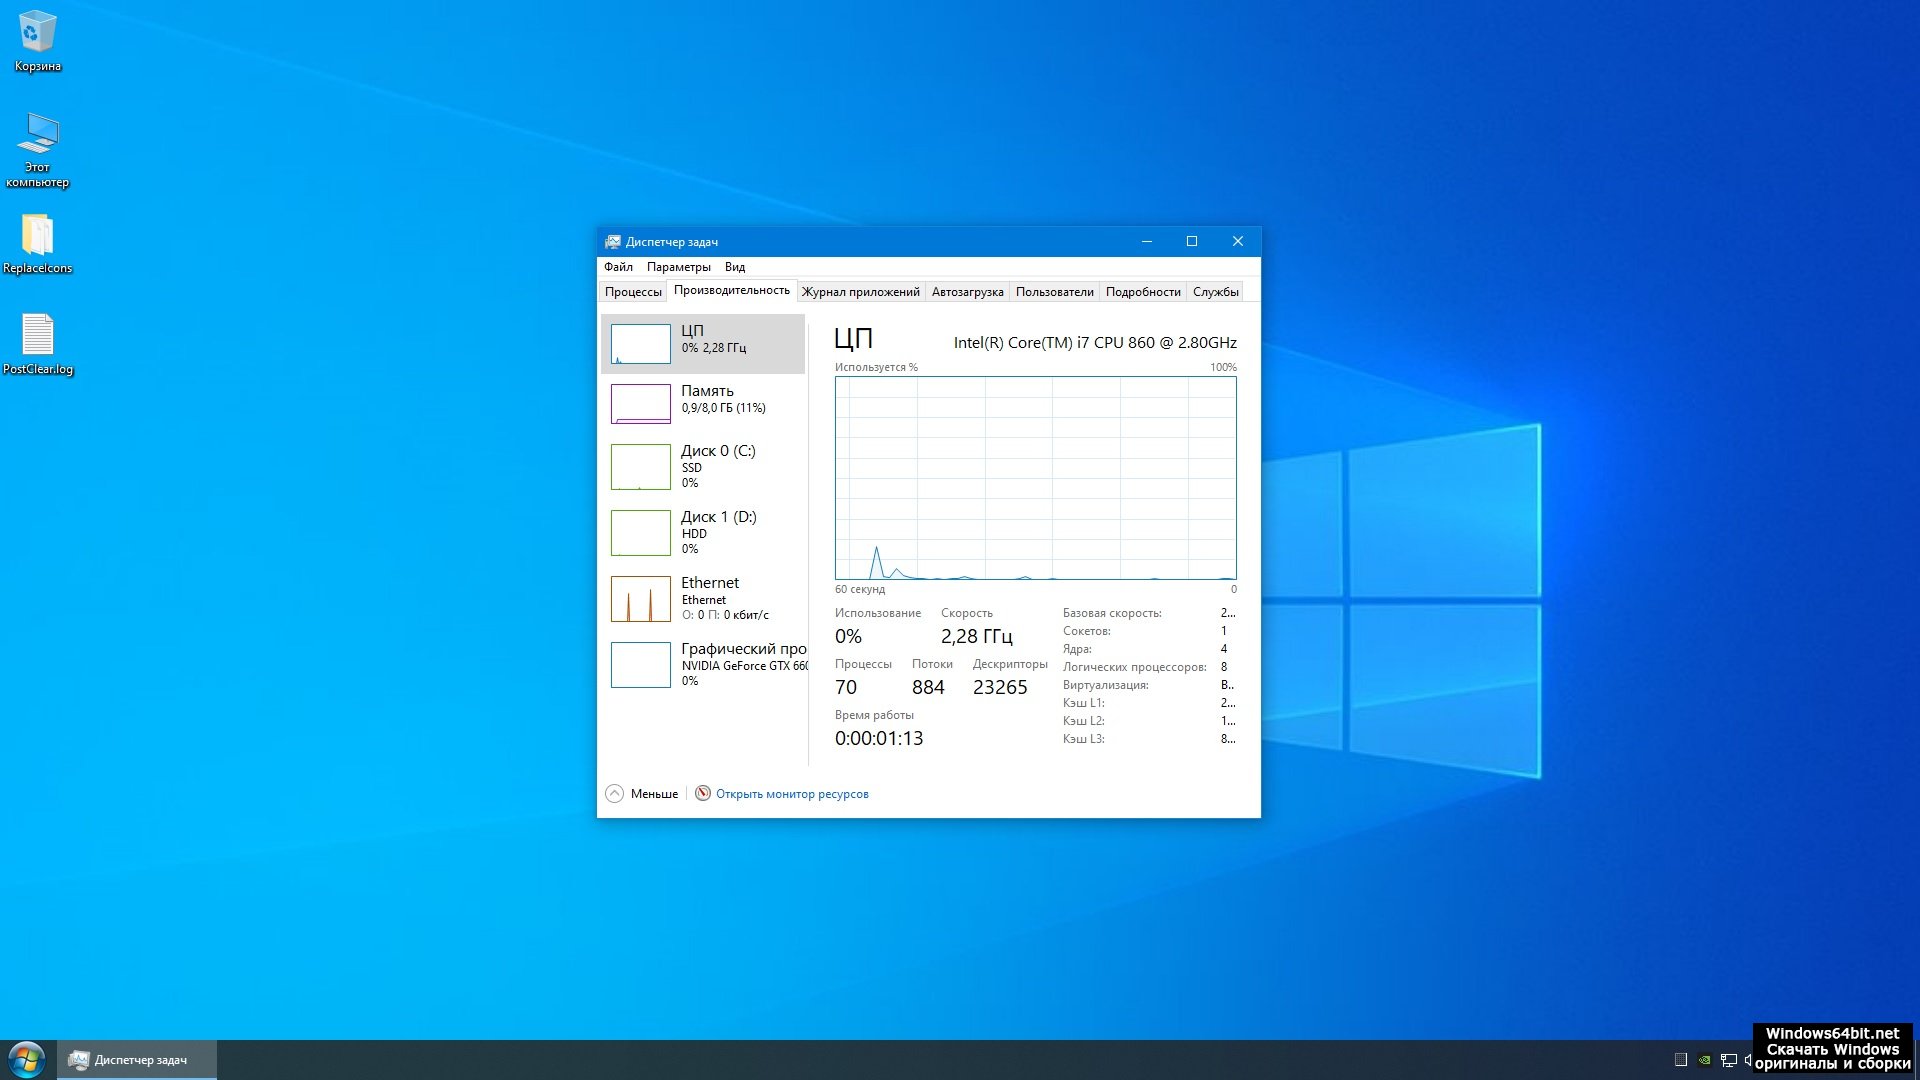Switch to the Процессы tab
Image resolution: width=1920 pixels, height=1080 pixels.
[x=633, y=292]
